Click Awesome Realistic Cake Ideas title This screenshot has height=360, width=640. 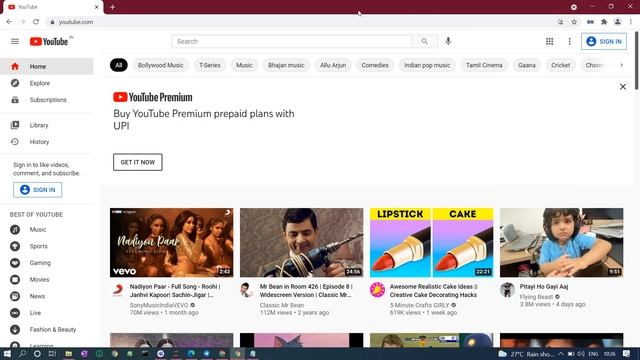tap(433, 291)
